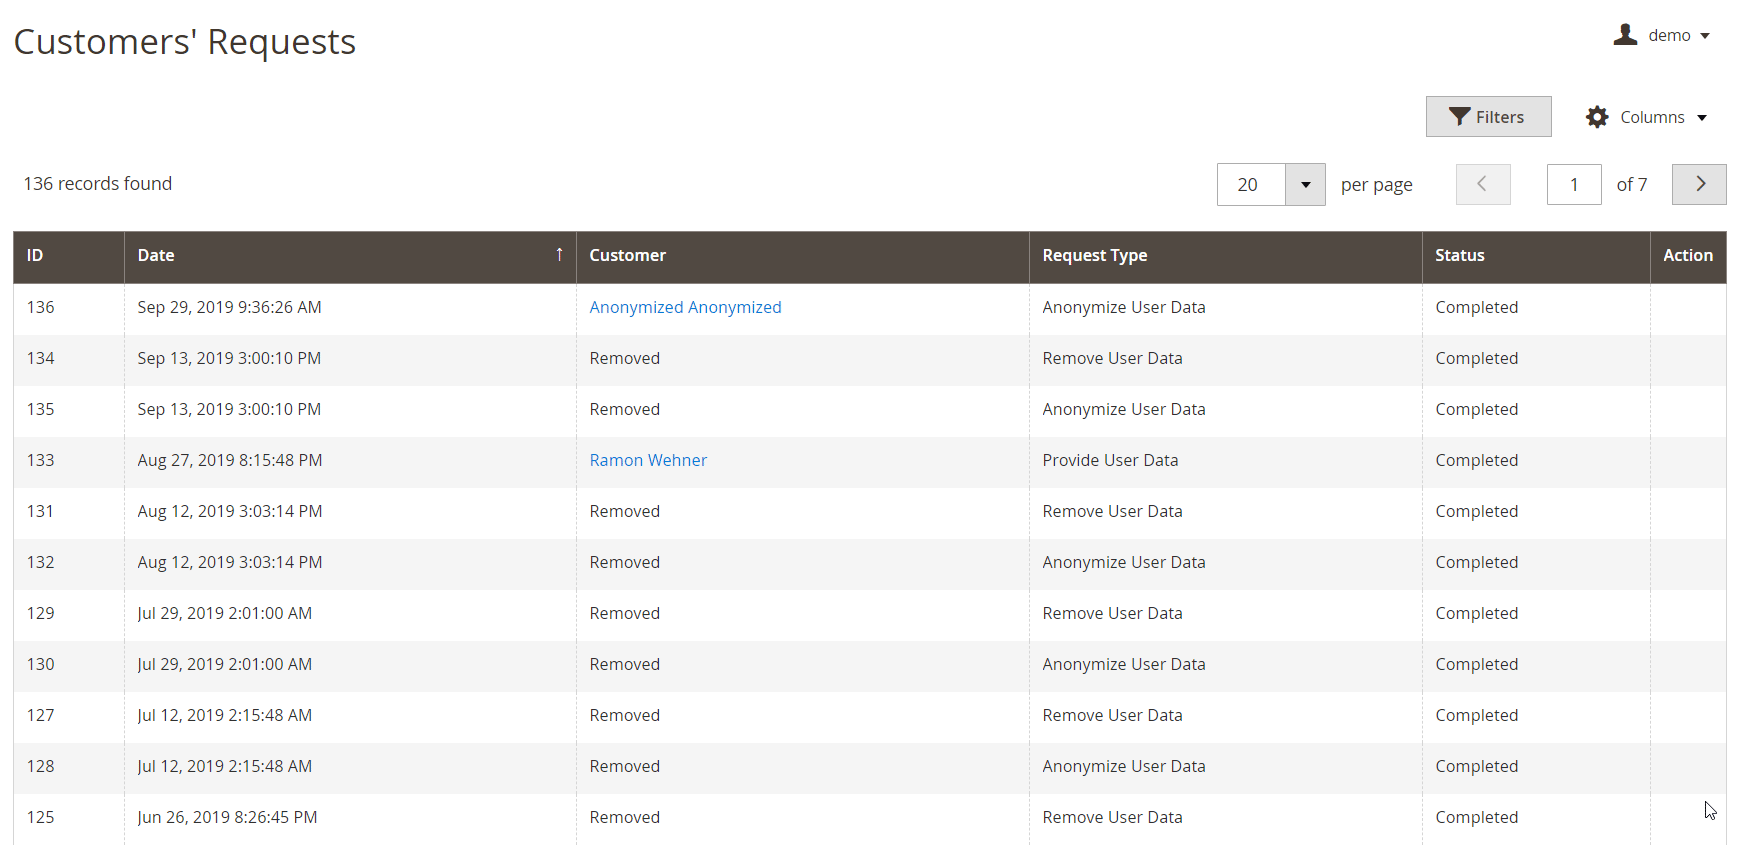
Task: Go to next page of requests
Action: [x=1699, y=185]
